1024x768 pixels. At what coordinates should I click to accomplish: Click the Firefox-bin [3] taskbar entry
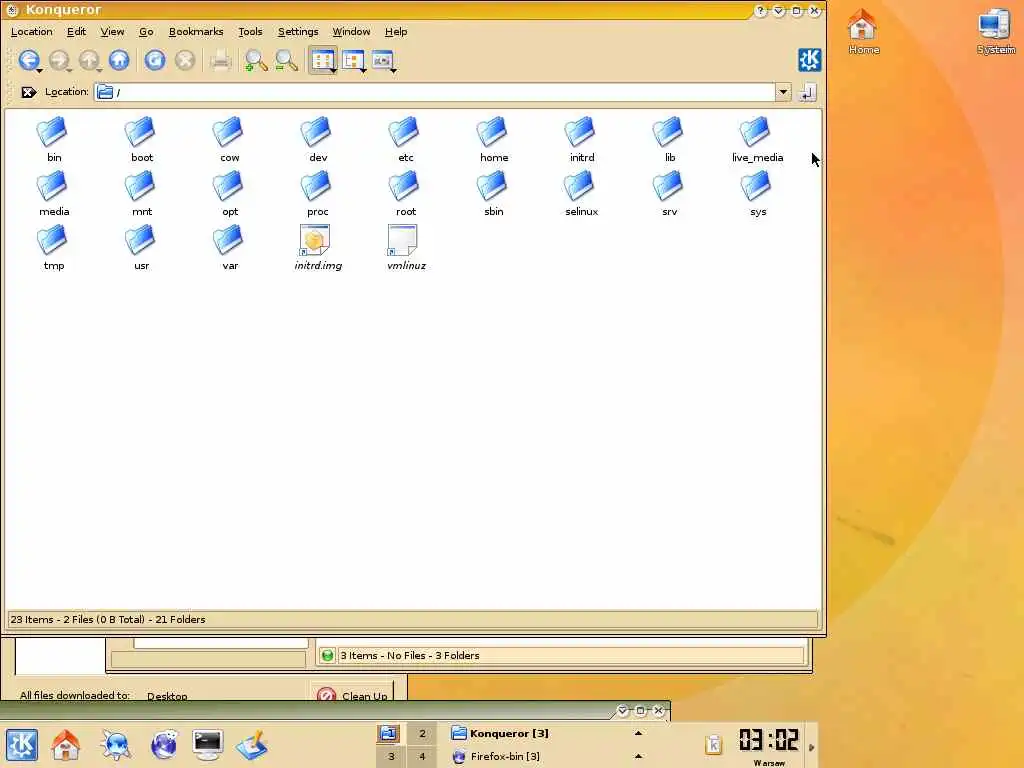(x=547, y=756)
